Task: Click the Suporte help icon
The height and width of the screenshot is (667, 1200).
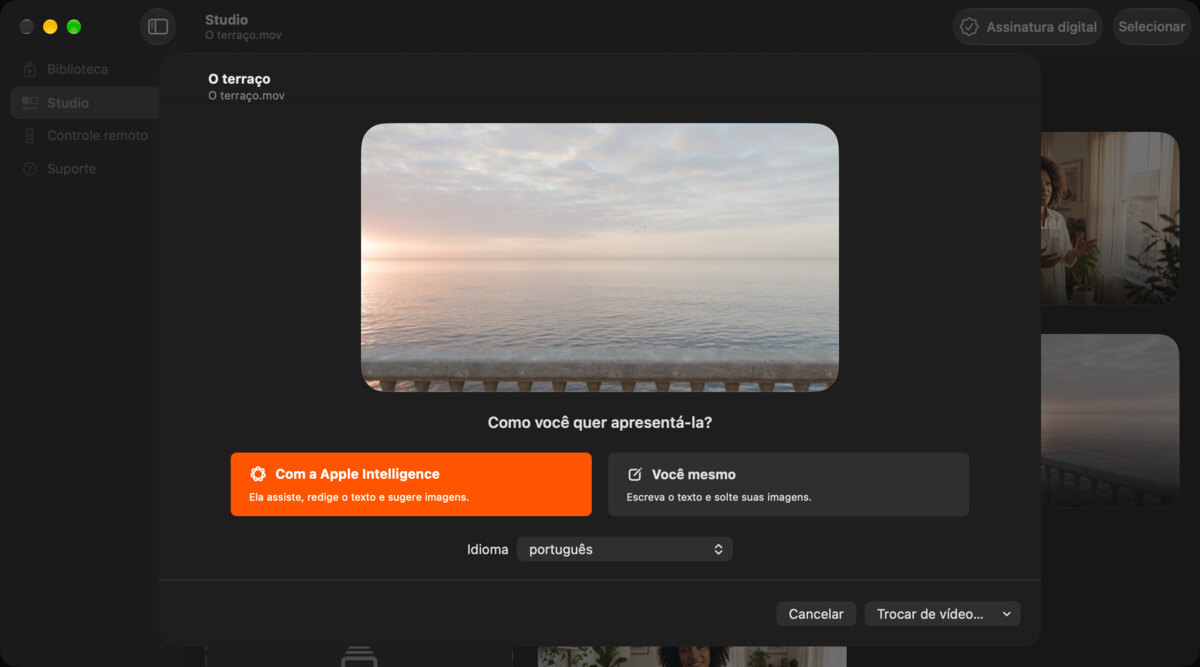Action: pos(29,169)
